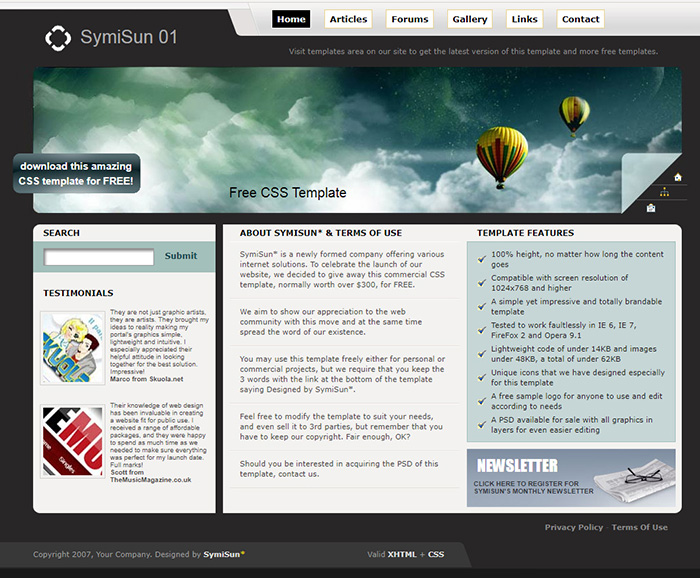
Task: Click checkmark beside 'A simple yet impressive'
Action: 481,307
